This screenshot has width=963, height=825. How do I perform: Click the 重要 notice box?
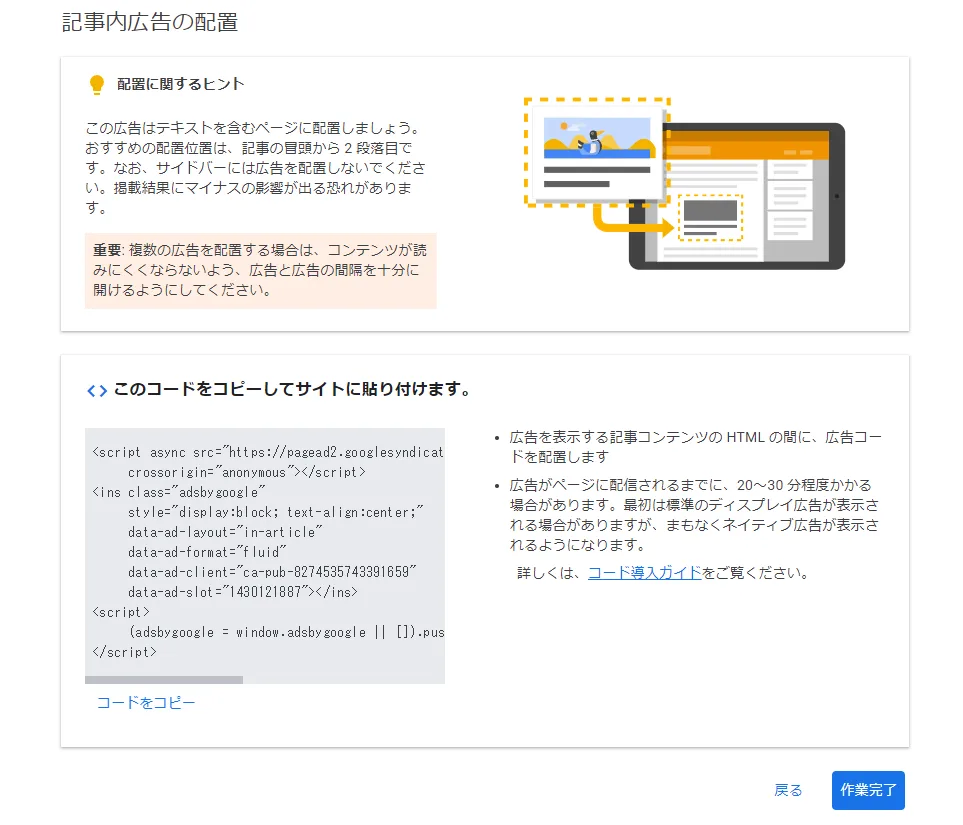(260, 271)
